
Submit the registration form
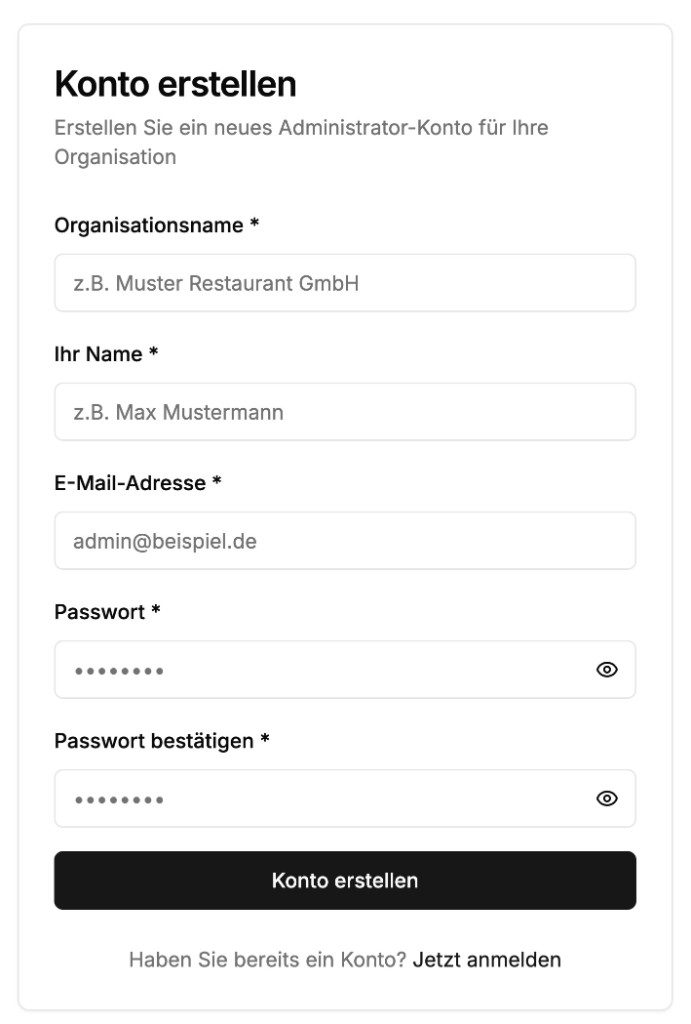pyautogui.click(x=345, y=882)
